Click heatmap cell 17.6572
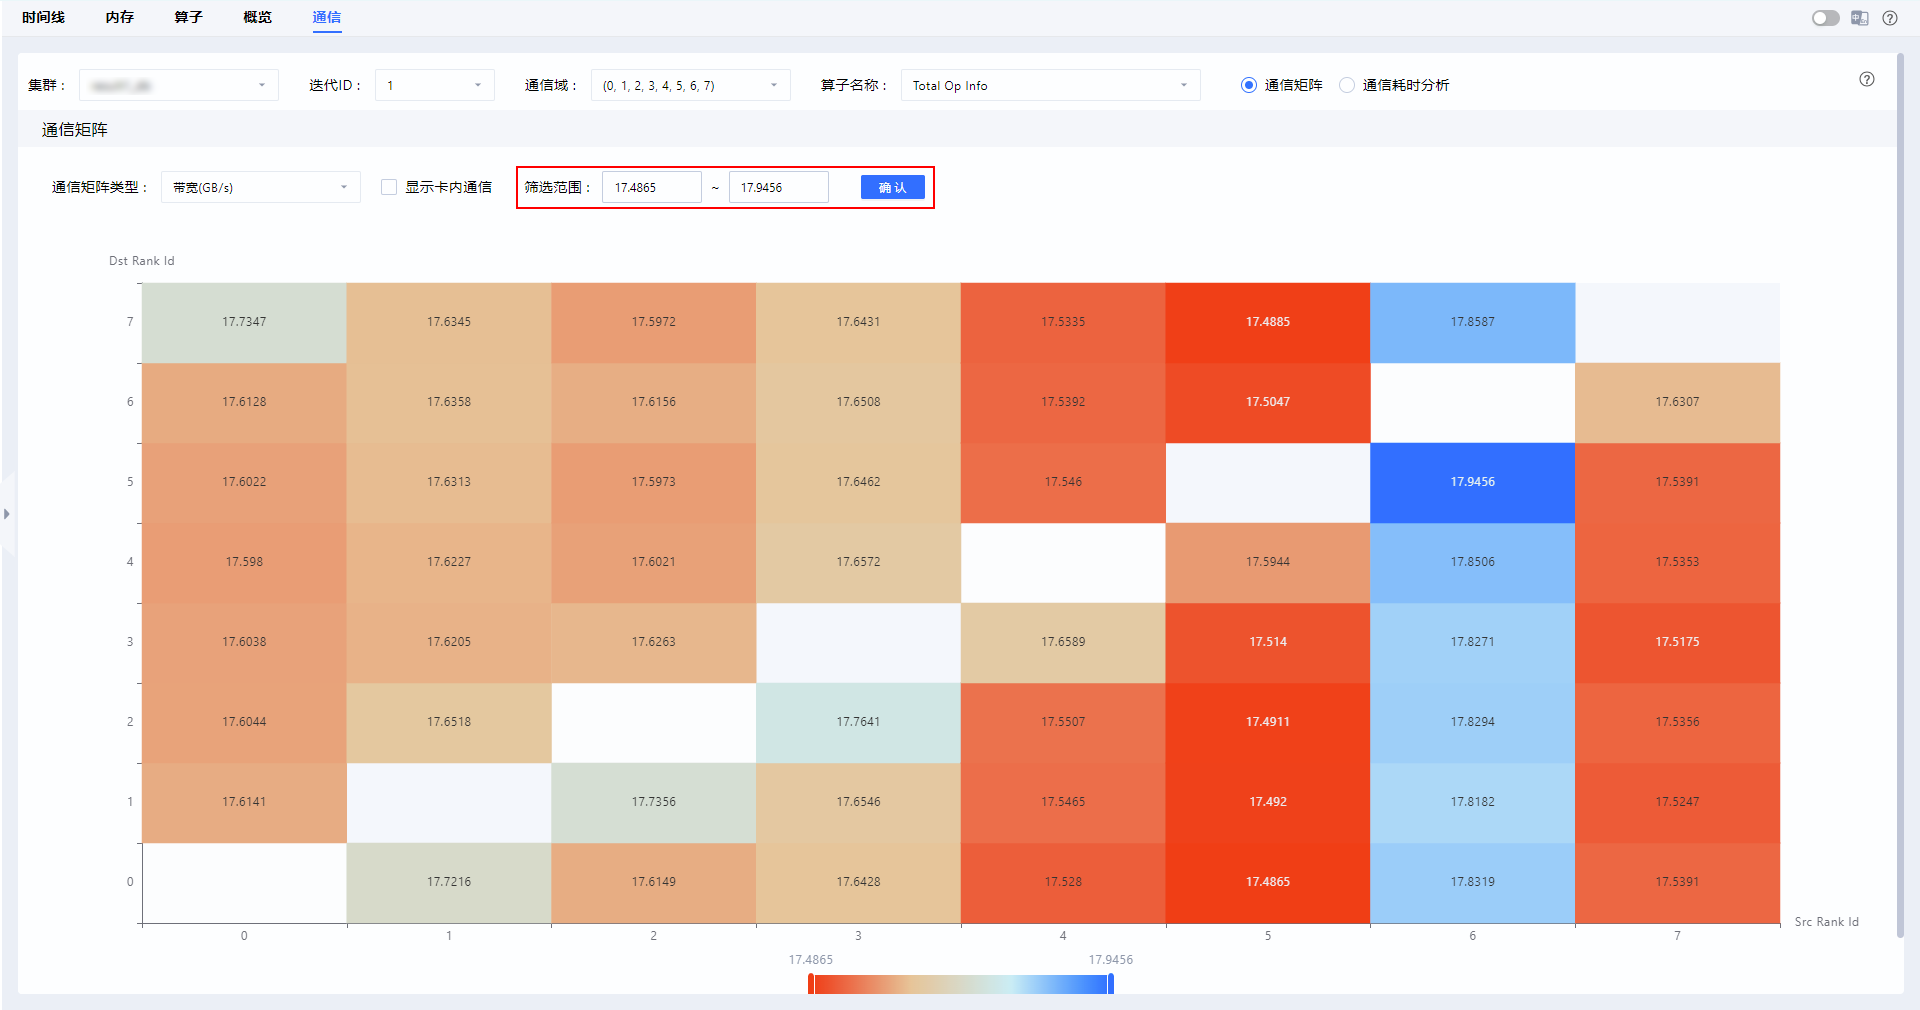The width and height of the screenshot is (1920, 1010). 858,562
